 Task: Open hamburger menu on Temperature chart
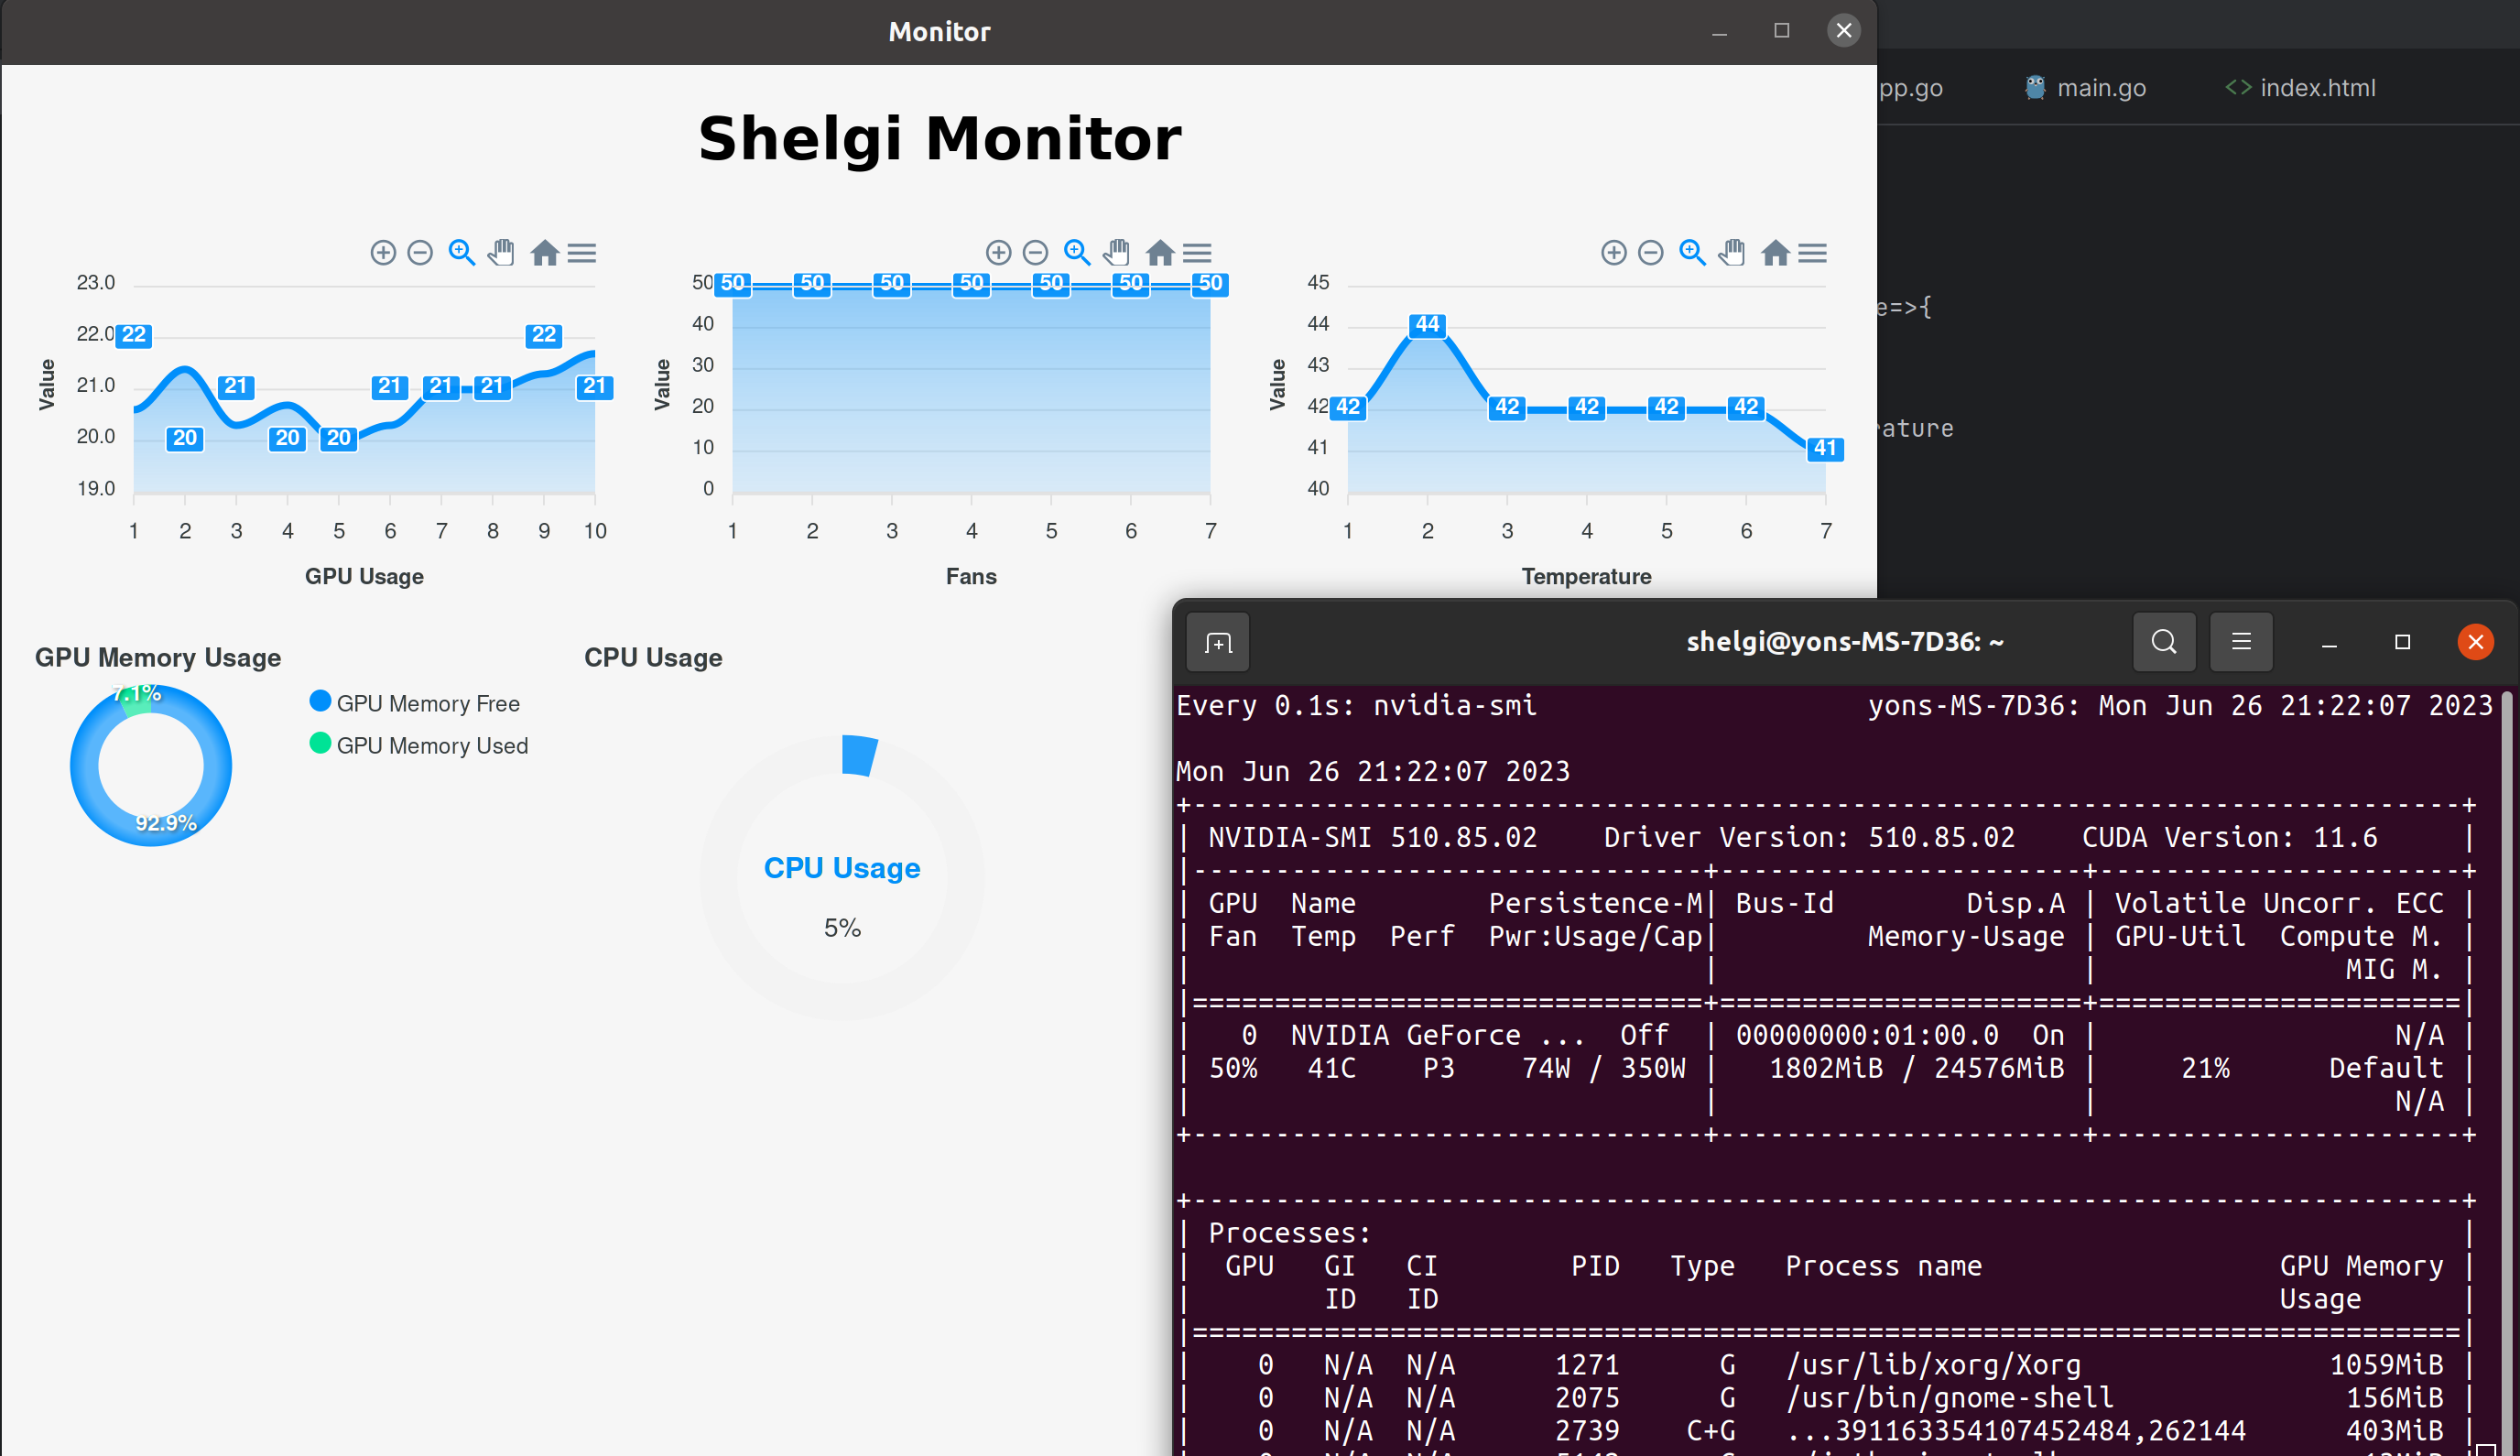pos(1813,253)
